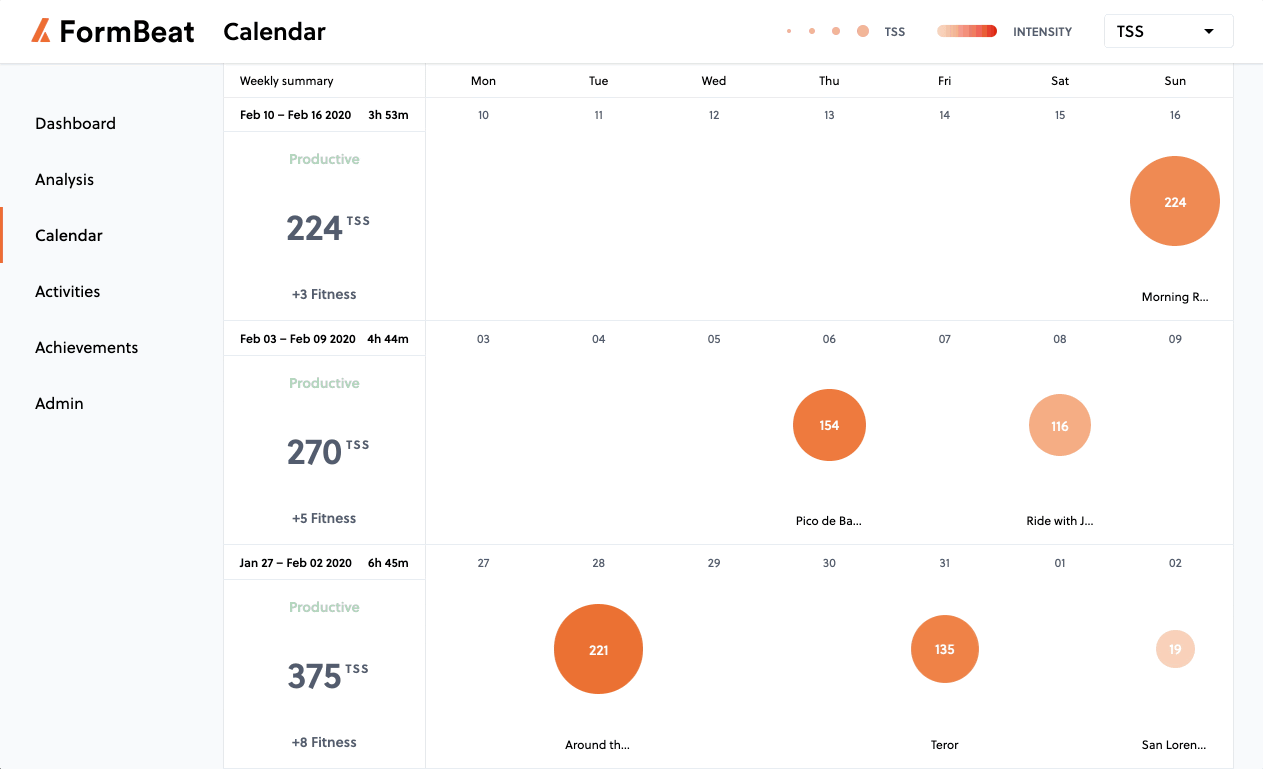Click the 221 TSS activity bubble

598,649
